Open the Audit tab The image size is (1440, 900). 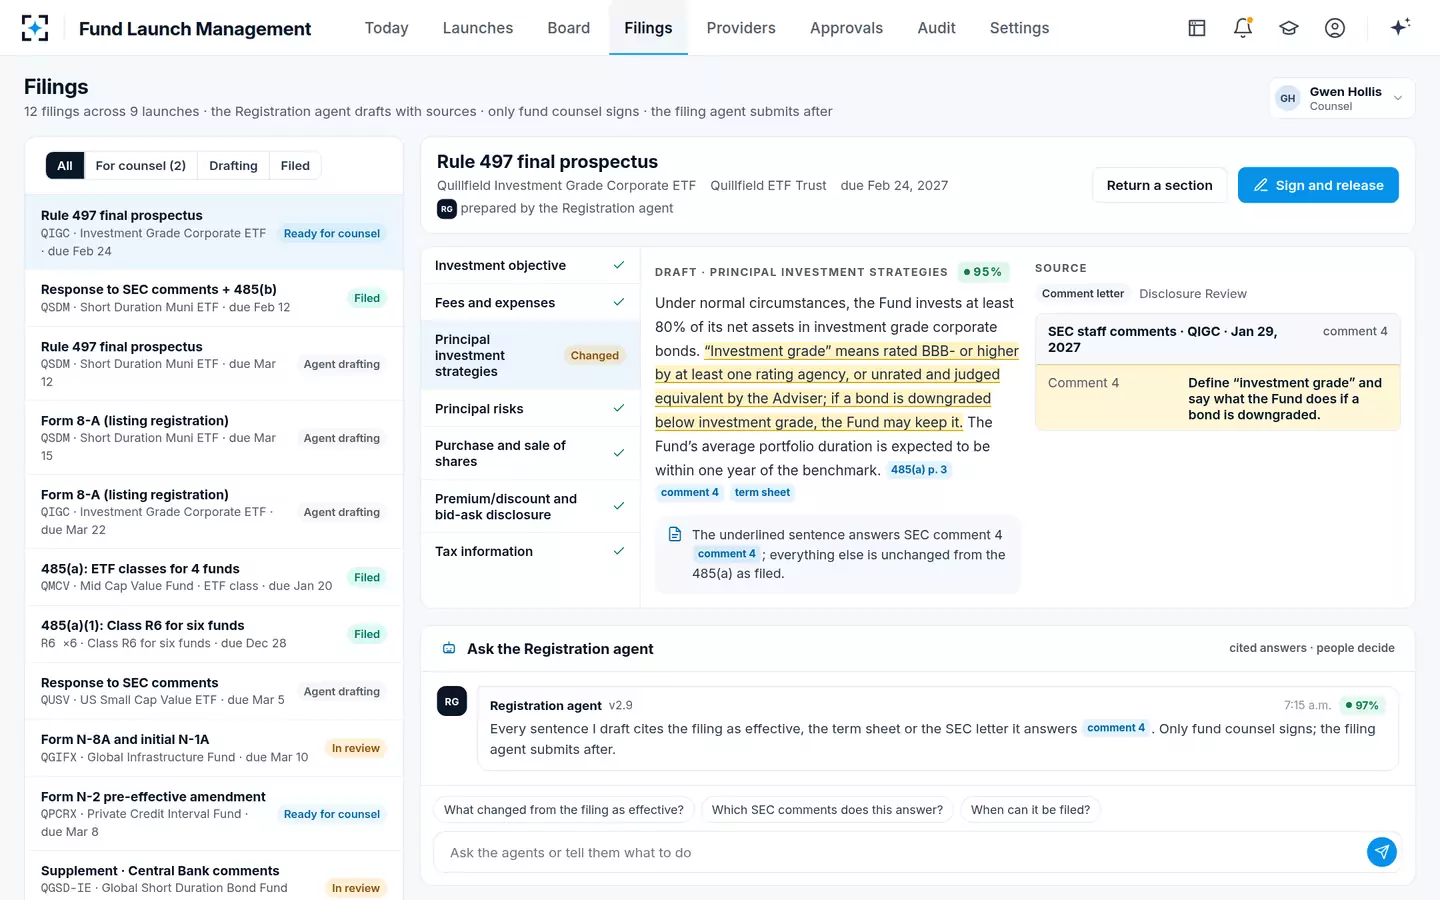coord(936,28)
